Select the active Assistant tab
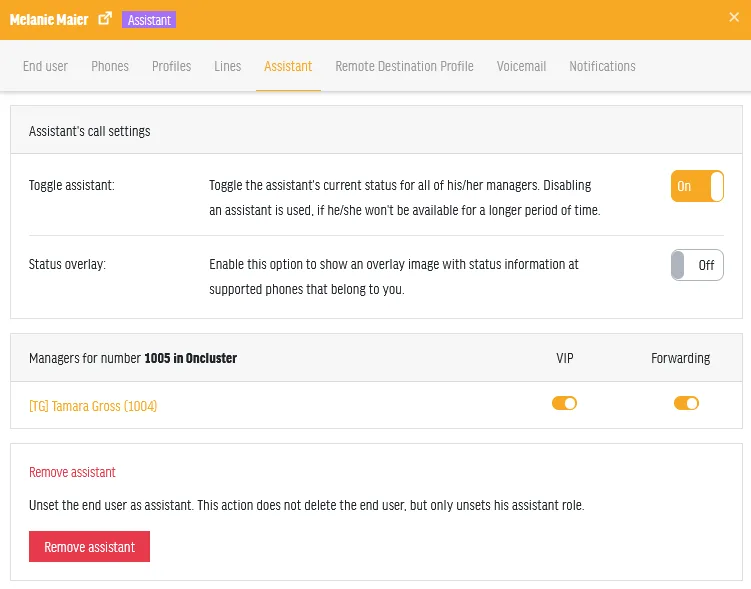The width and height of the screenshot is (751, 589). pos(288,66)
